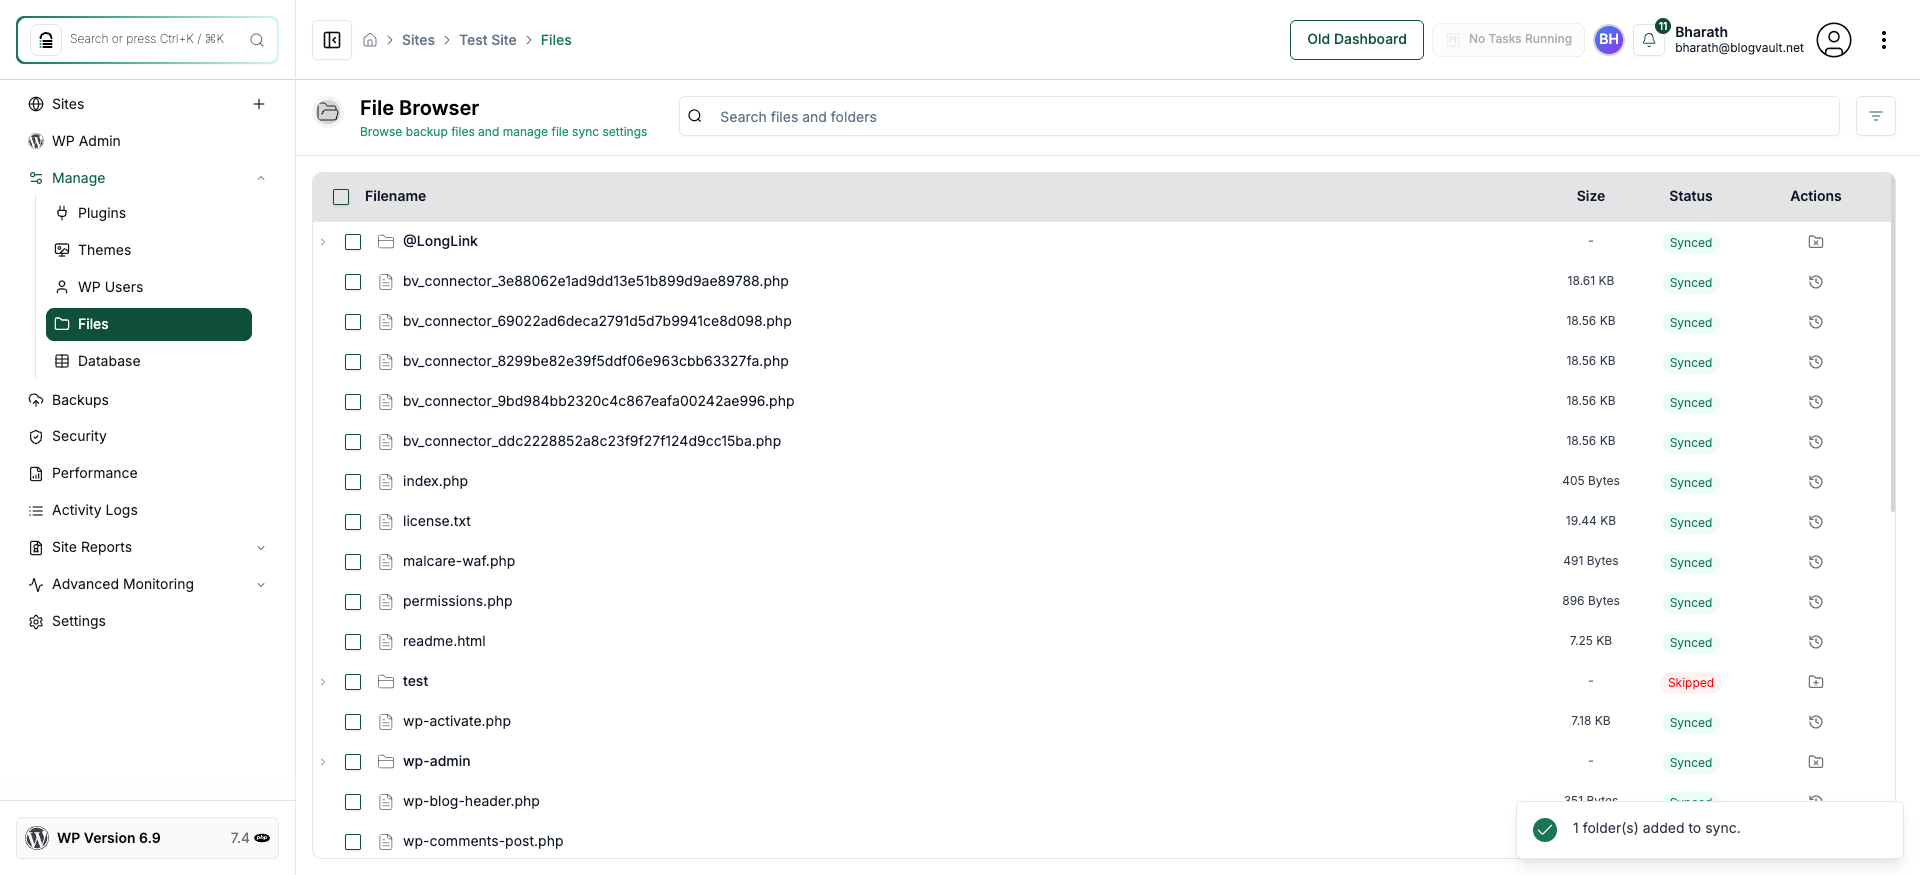Viewport: 1920px width, 875px height.
Task: Check the @LongLink folder checkbox
Action: (353, 242)
